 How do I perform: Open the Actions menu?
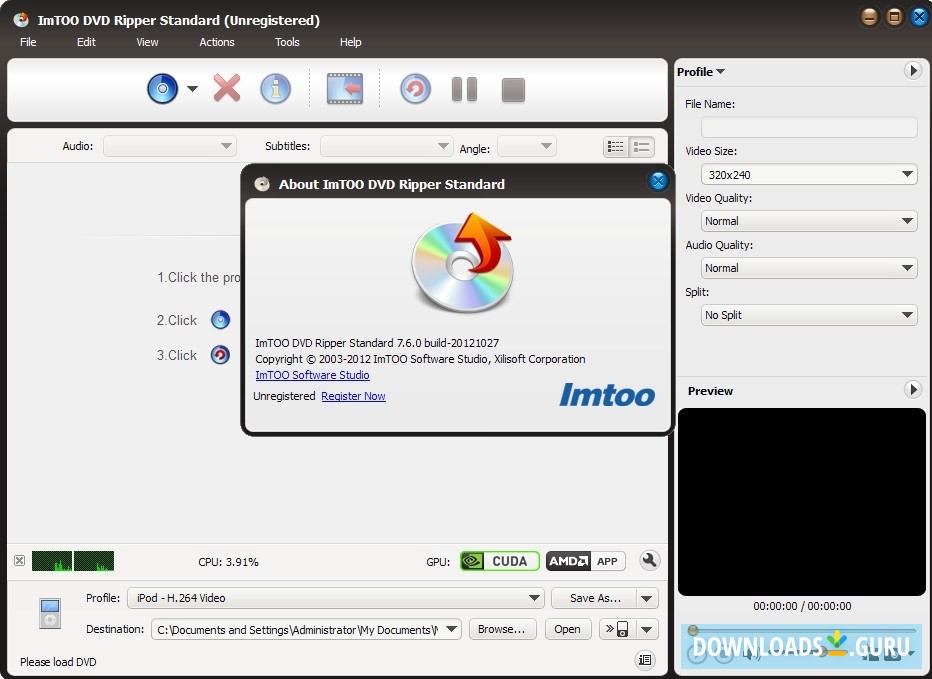click(x=216, y=42)
